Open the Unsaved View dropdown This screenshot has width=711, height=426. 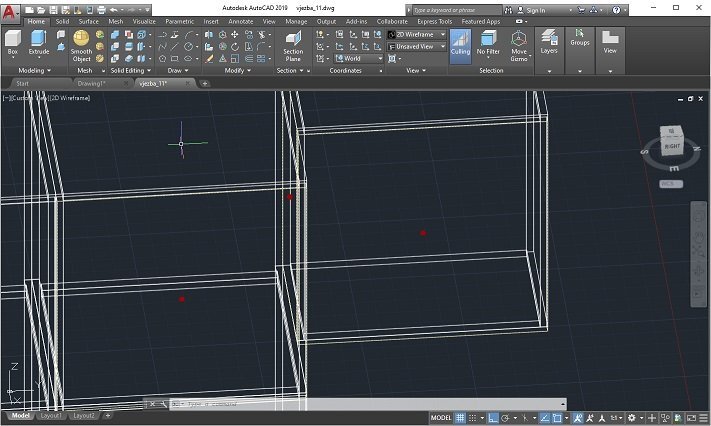point(416,47)
